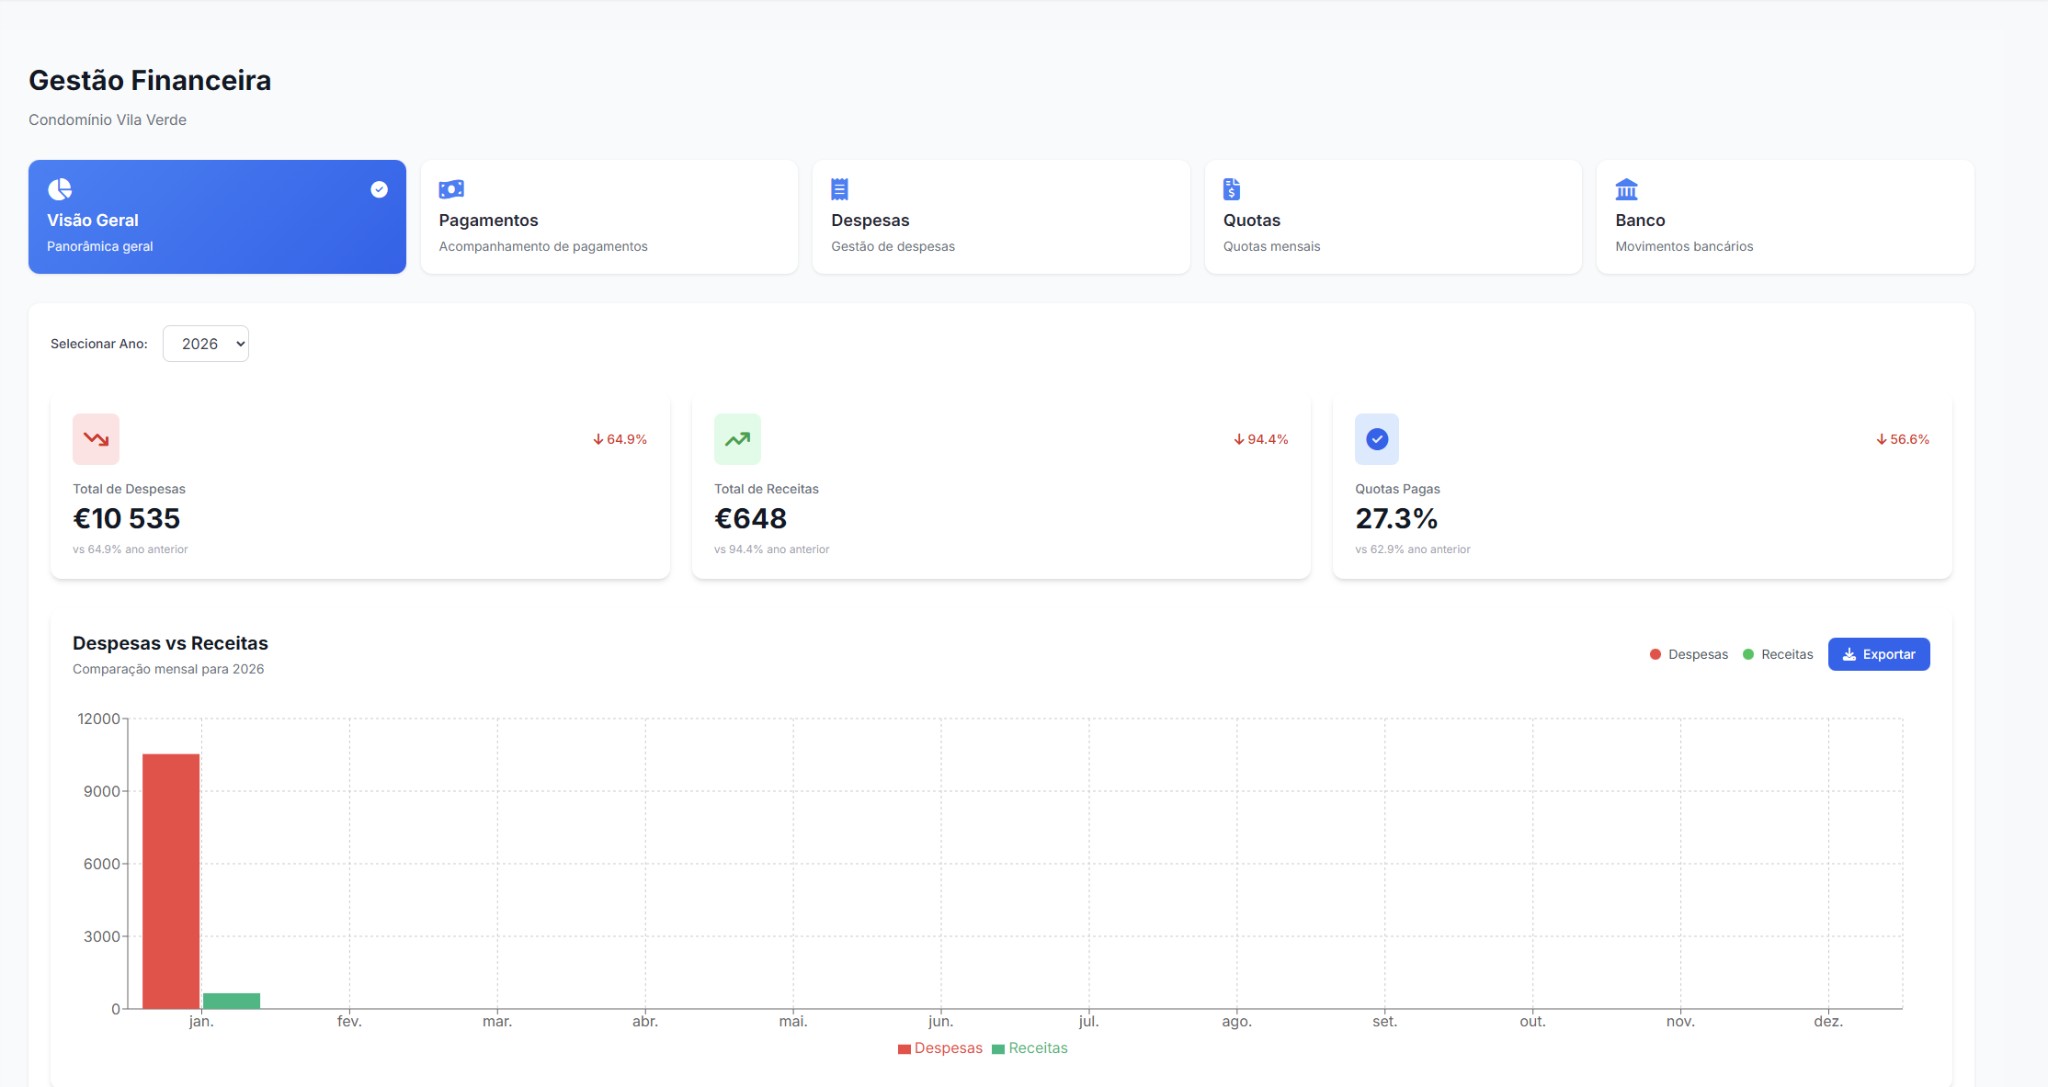Image resolution: width=2048 pixels, height=1087 pixels.
Task: Click the Despesas receipt icon
Action: tap(841, 189)
